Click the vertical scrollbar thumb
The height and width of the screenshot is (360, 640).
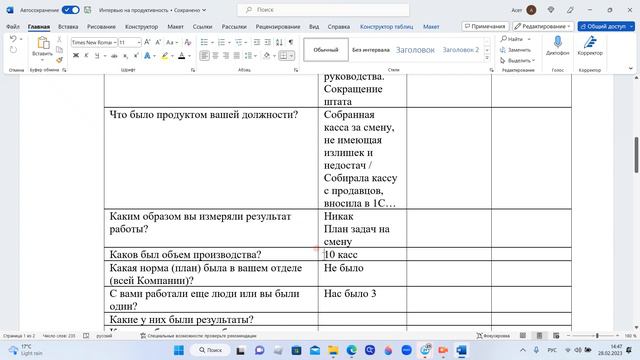pos(636,155)
